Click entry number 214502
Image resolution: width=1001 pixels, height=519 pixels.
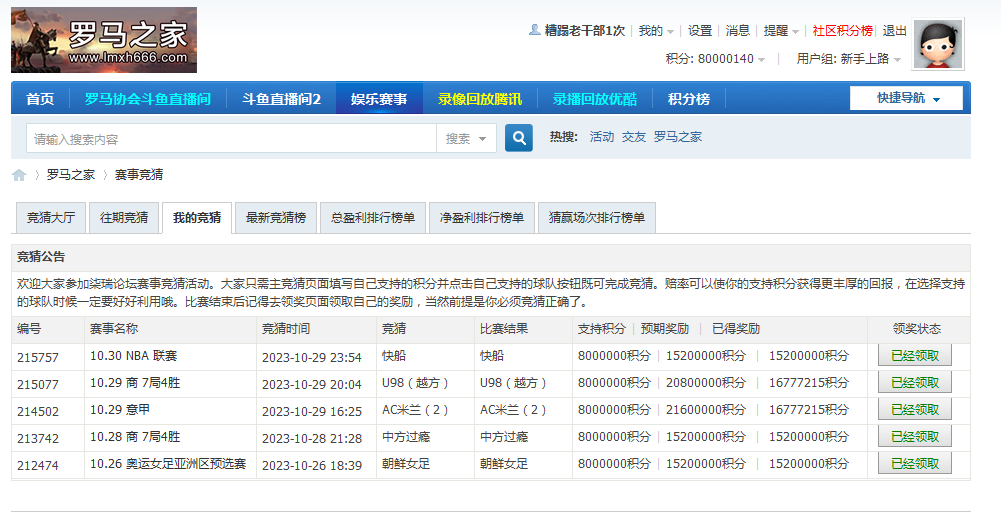(x=38, y=411)
